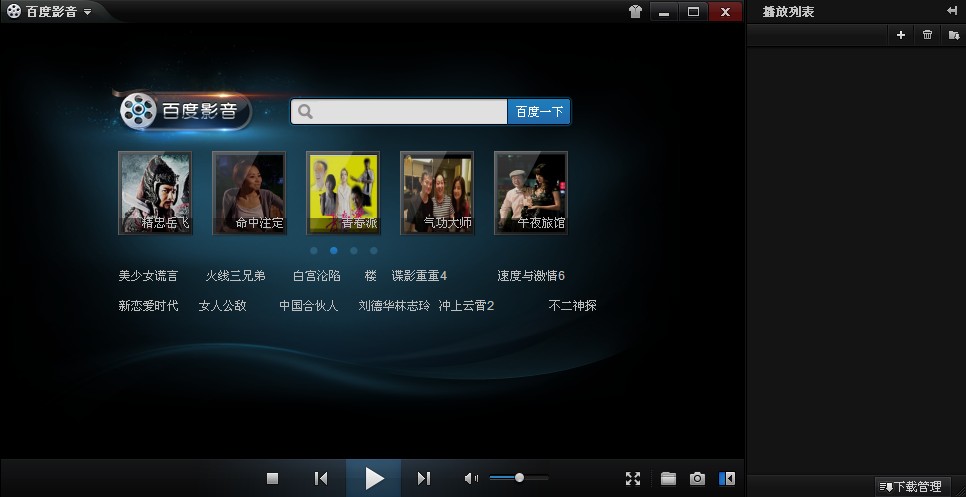Screen dimensions: 966x497
Task: Open the 美少女谎言 link
Action: [x=148, y=276]
